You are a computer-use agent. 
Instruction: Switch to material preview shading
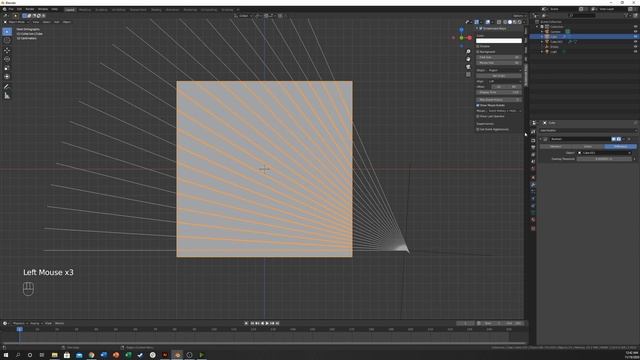tap(515, 22)
